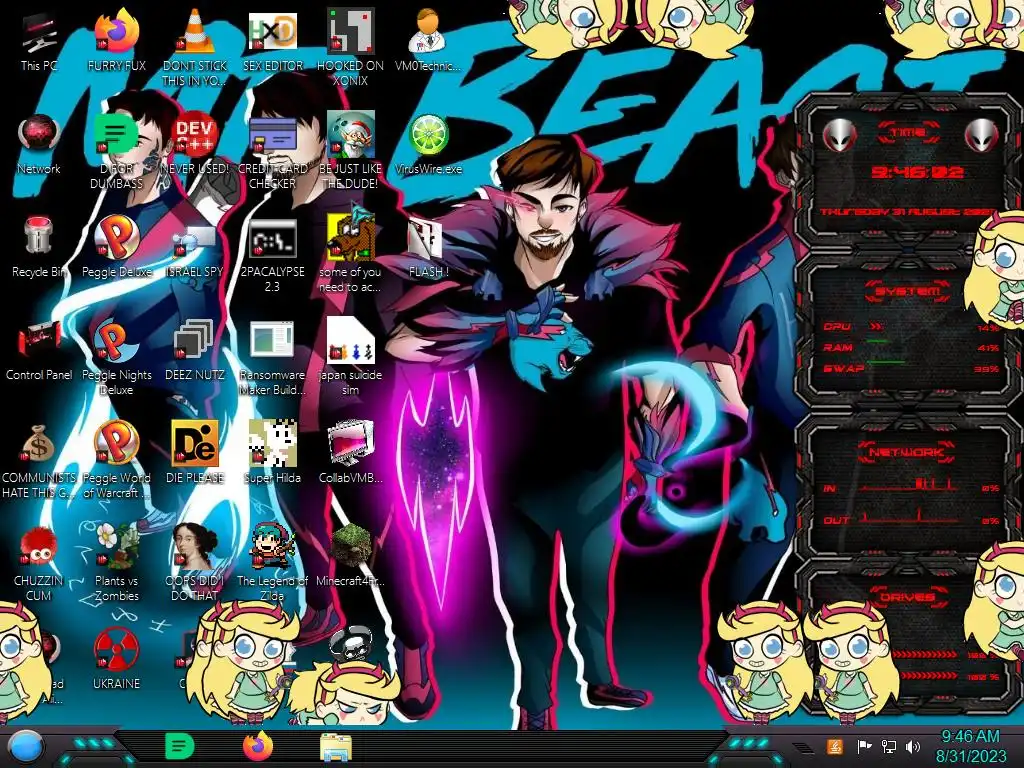Launch Firefox from the taskbar
The height and width of the screenshot is (768, 1024).
258,746
